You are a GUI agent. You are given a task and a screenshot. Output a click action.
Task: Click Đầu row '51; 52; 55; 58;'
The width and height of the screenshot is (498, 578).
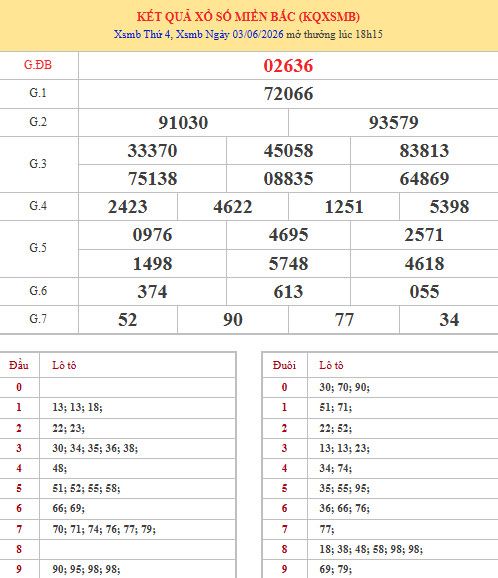click(86, 488)
